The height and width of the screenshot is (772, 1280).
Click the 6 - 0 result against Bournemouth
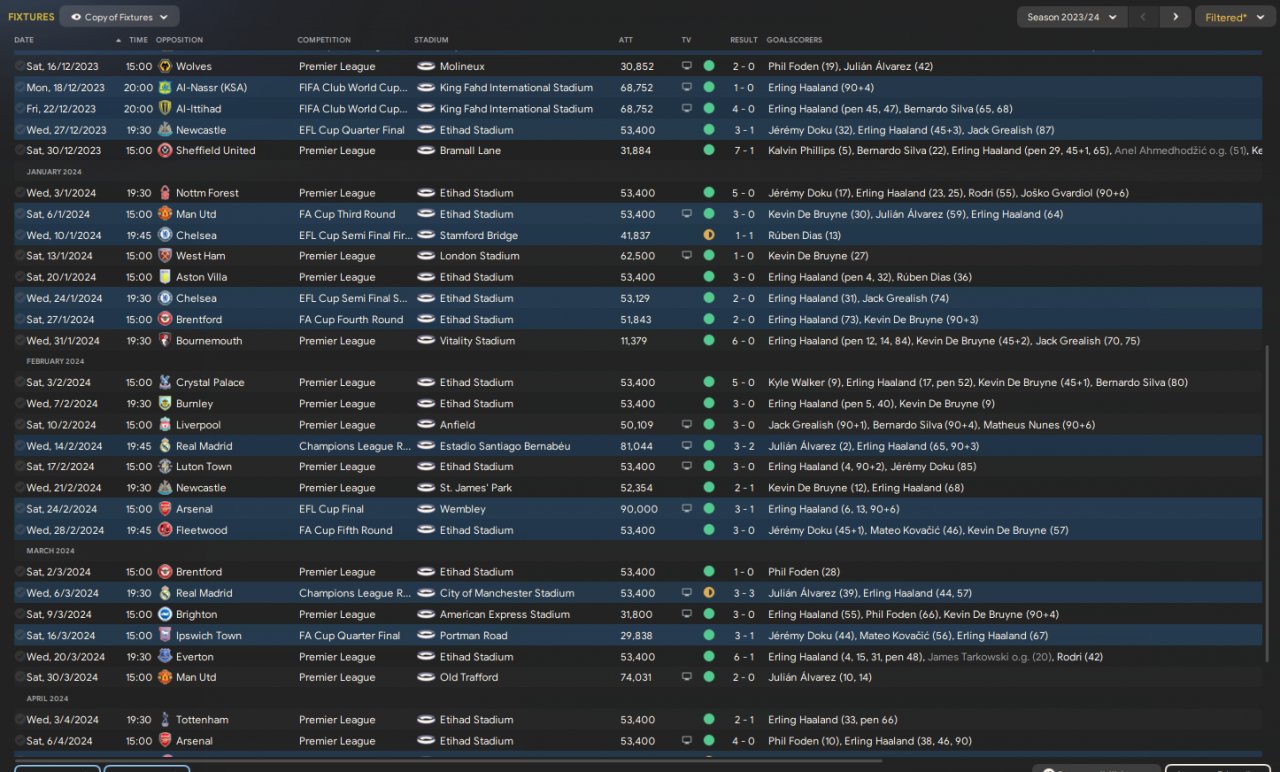[743, 341]
